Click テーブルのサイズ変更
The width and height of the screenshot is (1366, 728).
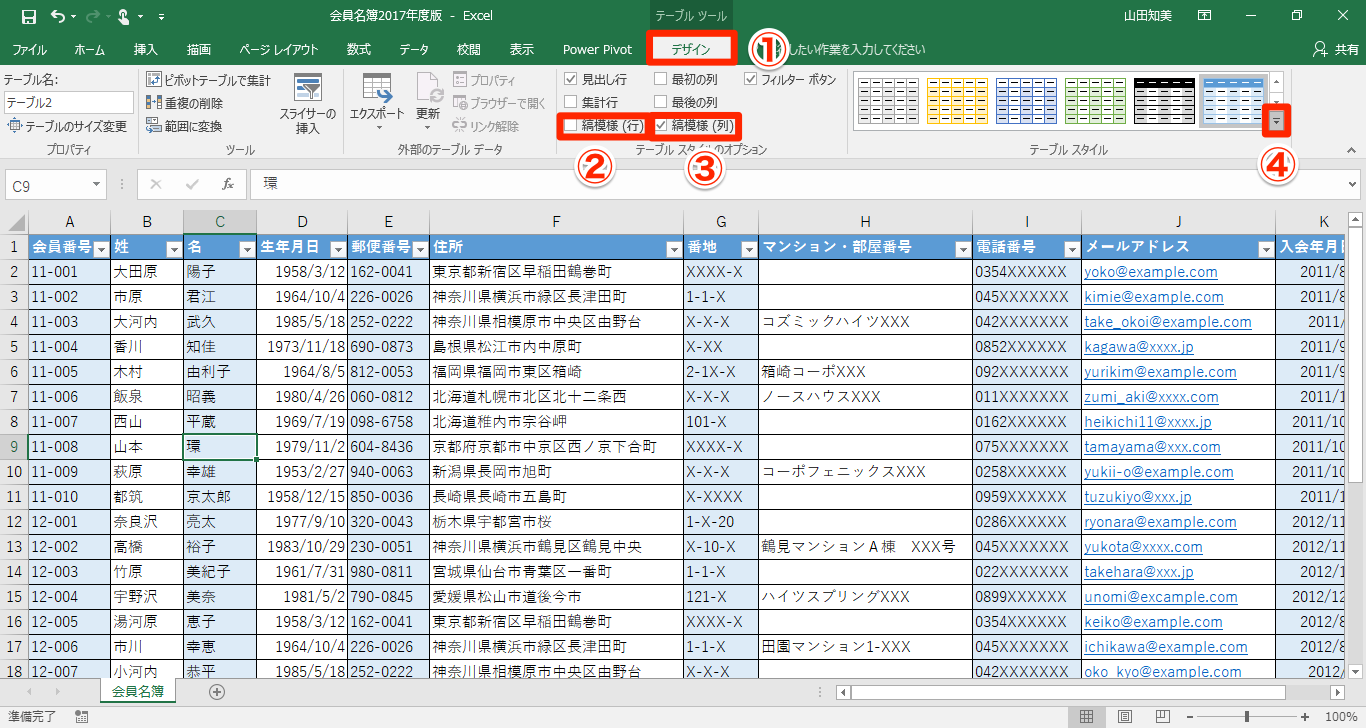[68, 126]
